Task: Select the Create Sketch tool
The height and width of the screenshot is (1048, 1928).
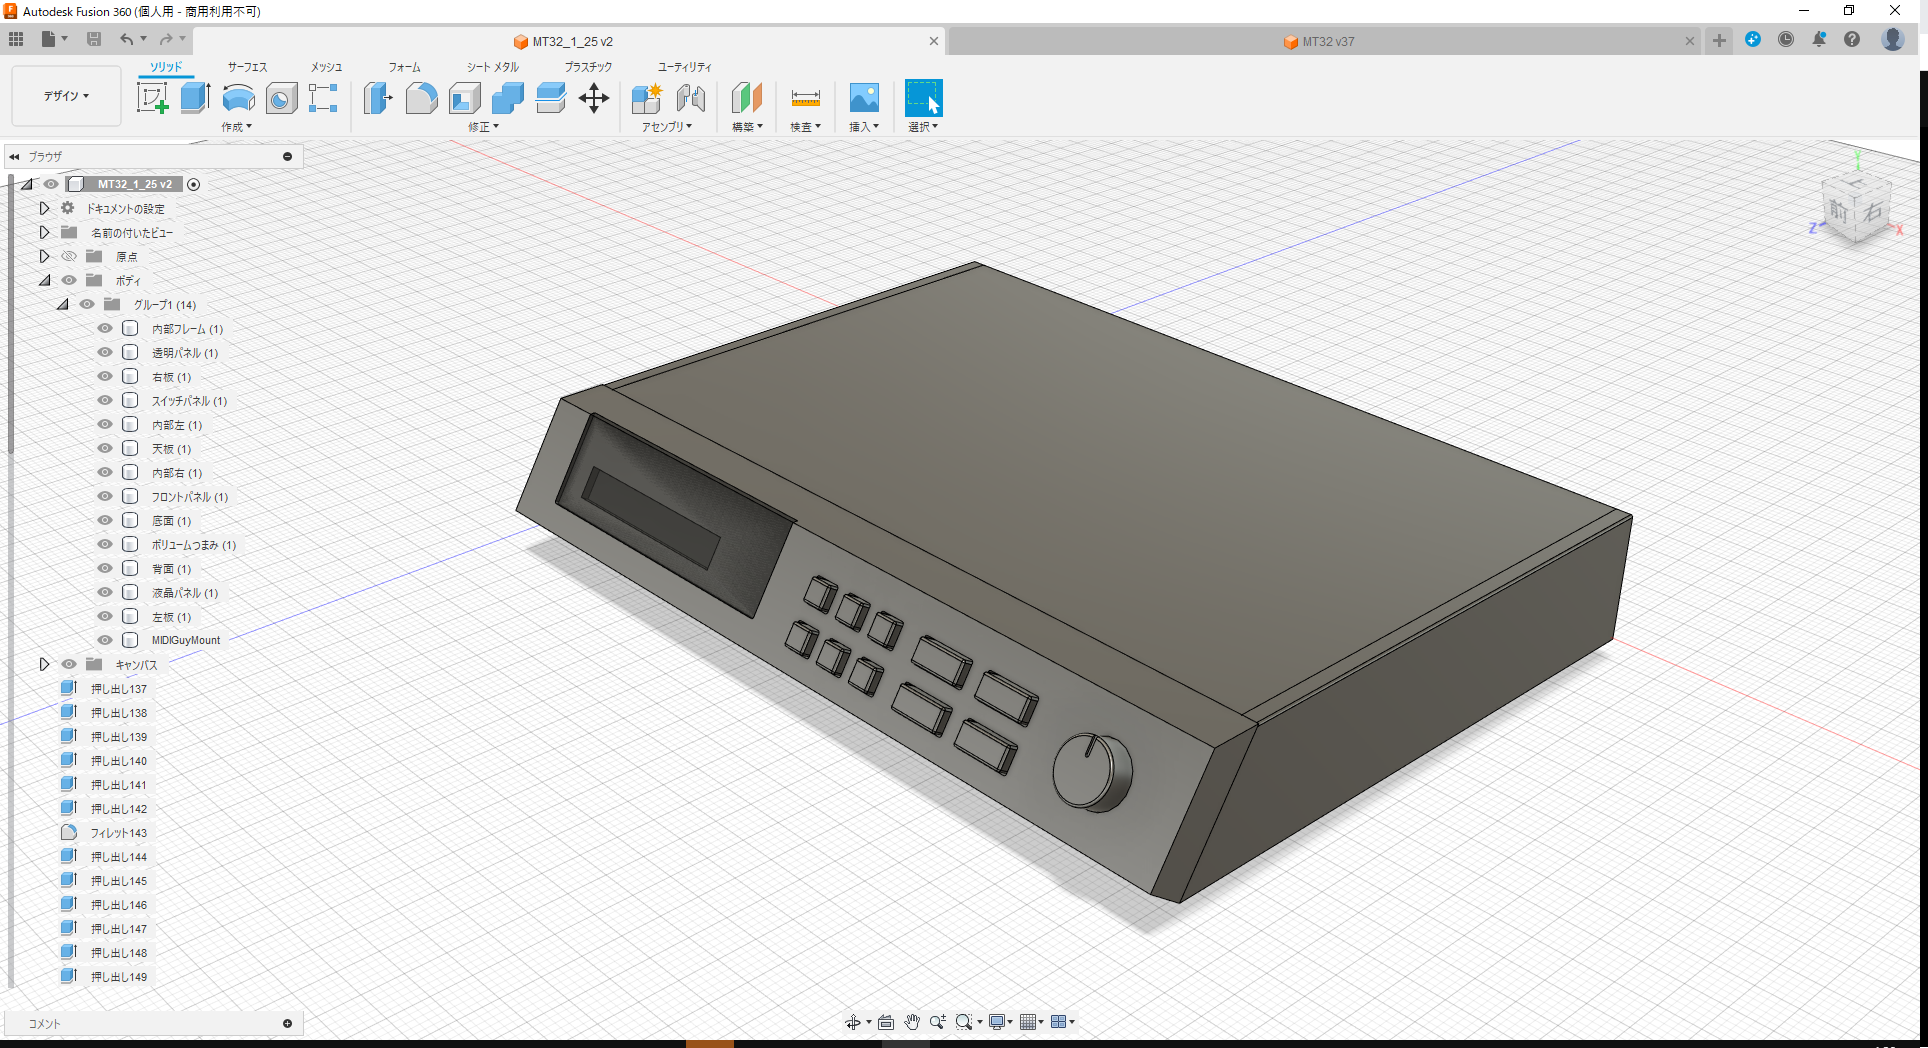Action: [152, 97]
